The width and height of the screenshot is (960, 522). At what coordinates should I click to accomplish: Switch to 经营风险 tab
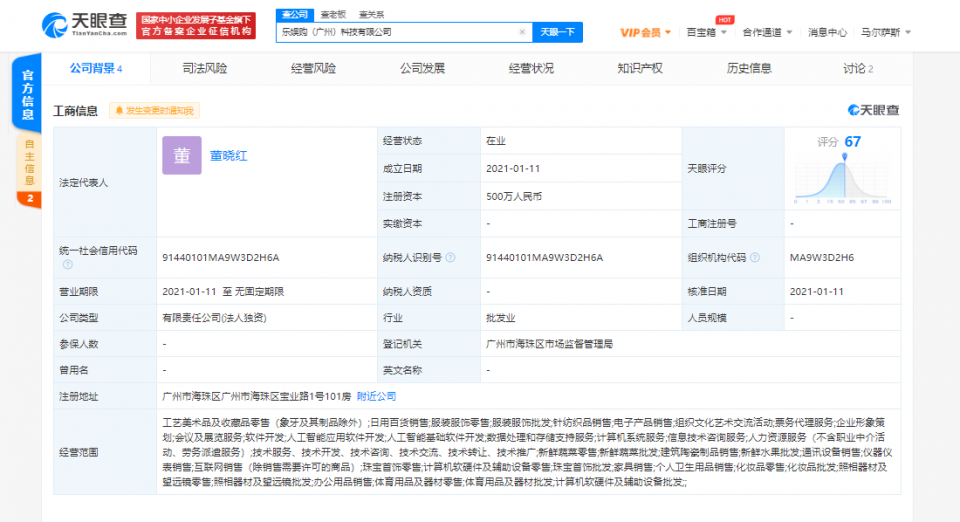[x=313, y=69]
